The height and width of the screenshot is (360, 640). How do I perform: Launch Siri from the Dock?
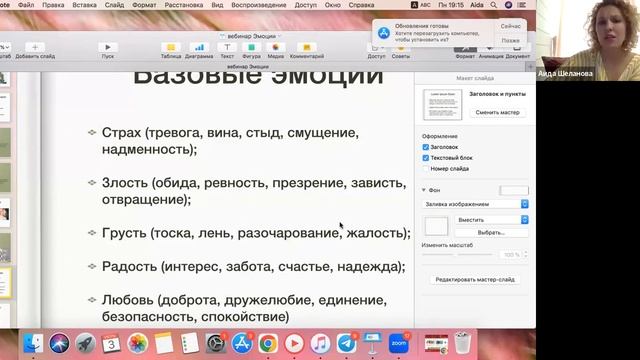coord(59,343)
